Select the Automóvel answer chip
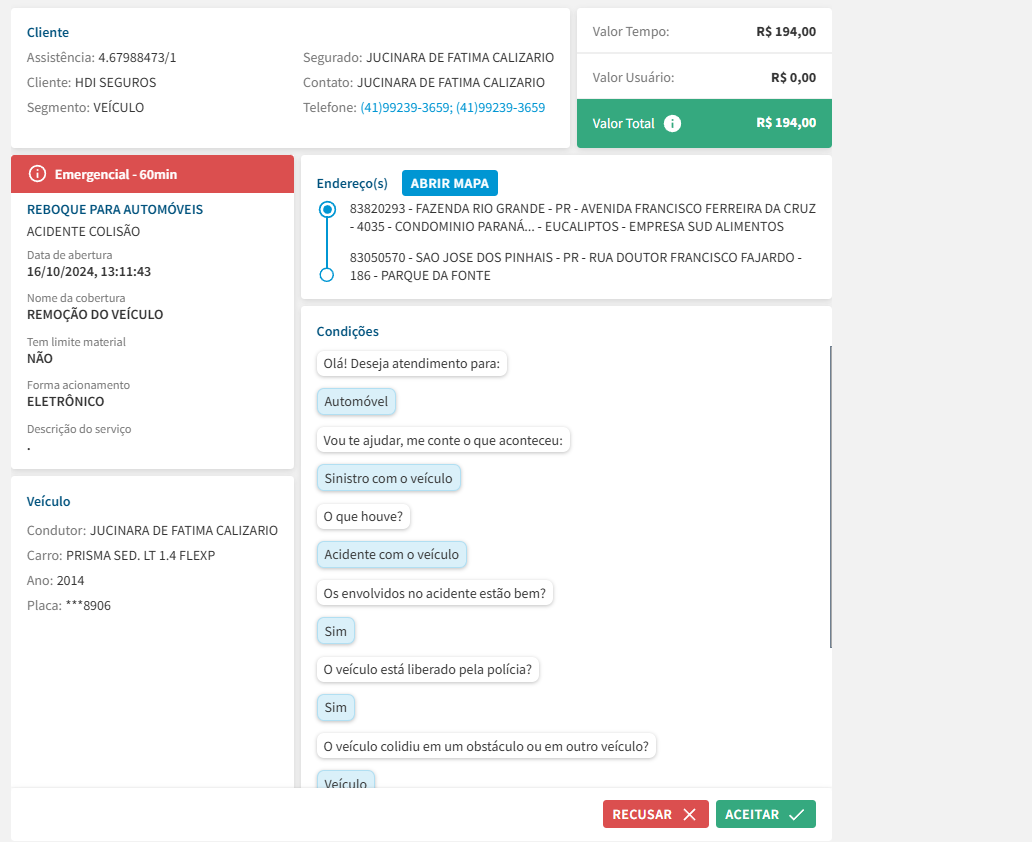 click(x=357, y=402)
